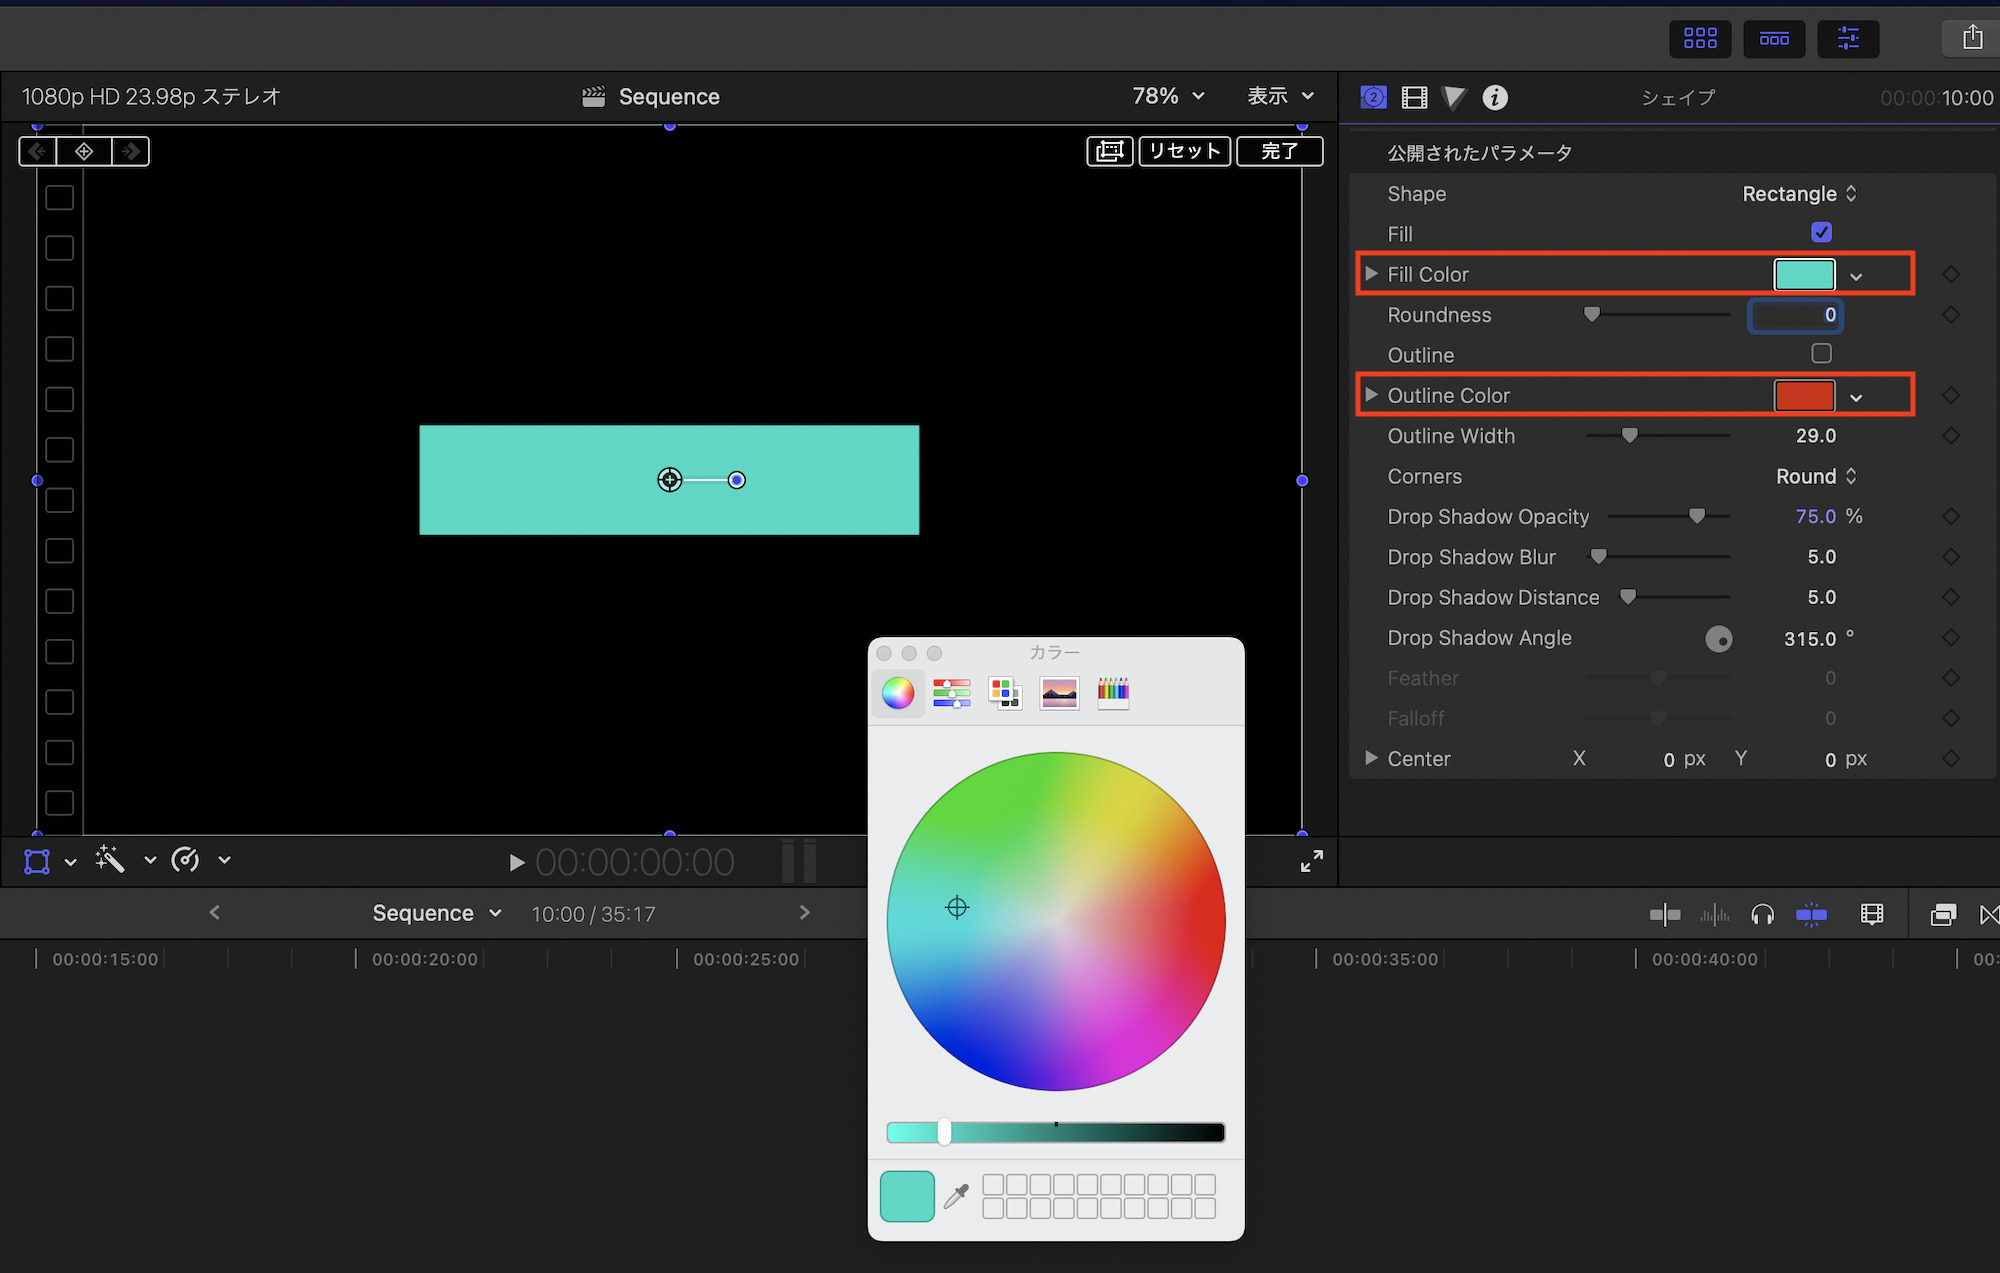Expand the Fill Color disclosure triangle
The width and height of the screenshot is (2000, 1273).
click(1371, 274)
